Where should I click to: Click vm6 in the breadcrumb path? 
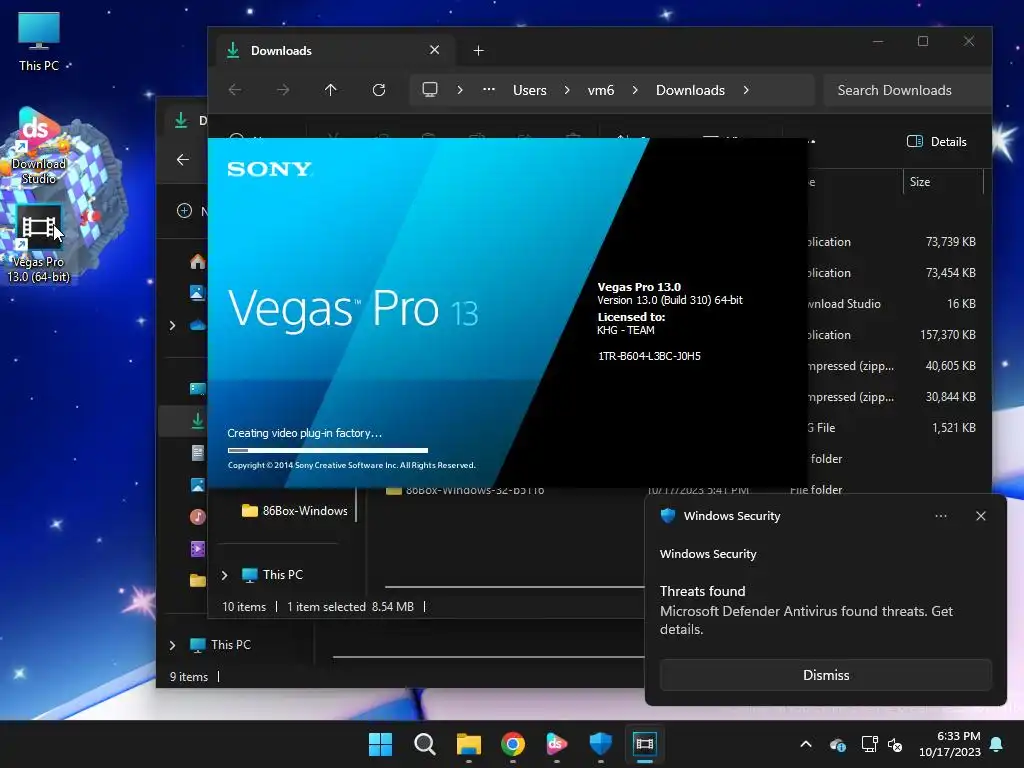point(601,90)
